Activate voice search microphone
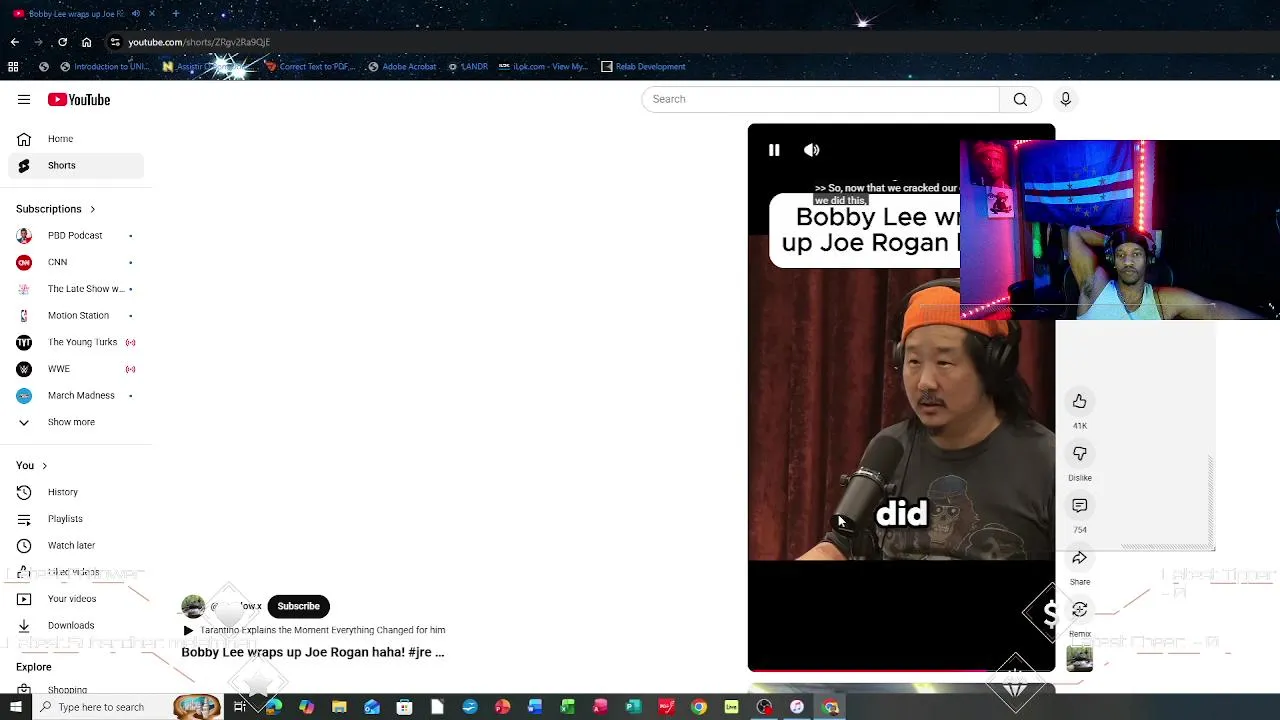Image resolution: width=1280 pixels, height=720 pixels. click(x=1065, y=99)
